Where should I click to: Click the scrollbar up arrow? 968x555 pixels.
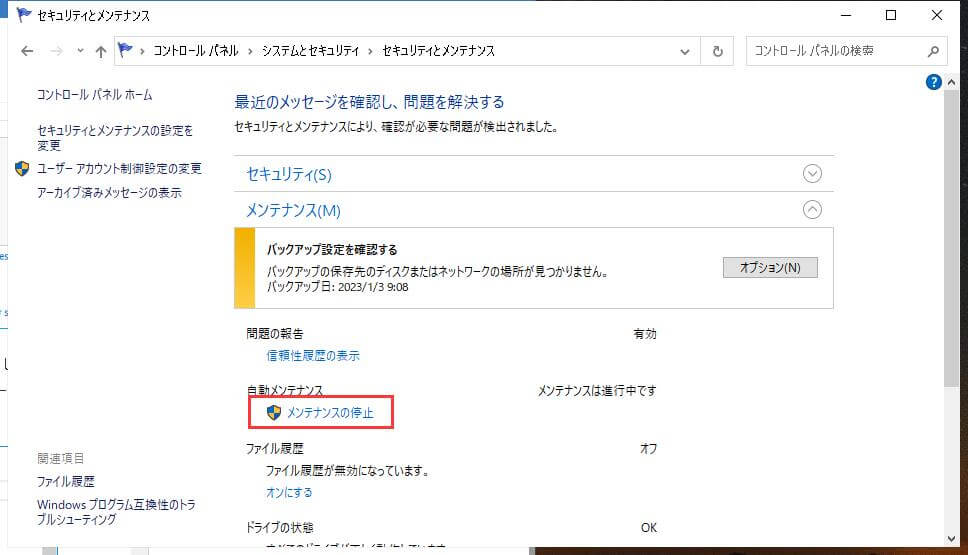(x=951, y=81)
